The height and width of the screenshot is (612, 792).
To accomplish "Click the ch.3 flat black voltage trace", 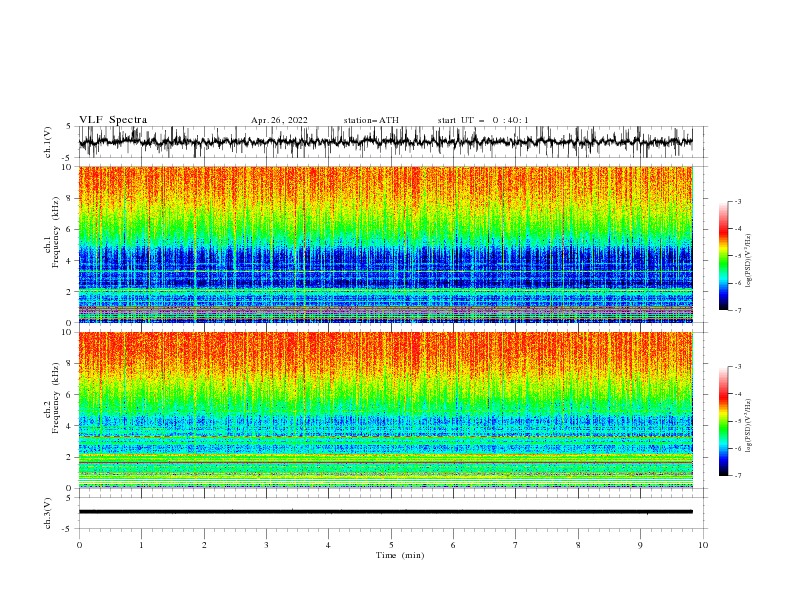I will pos(385,512).
